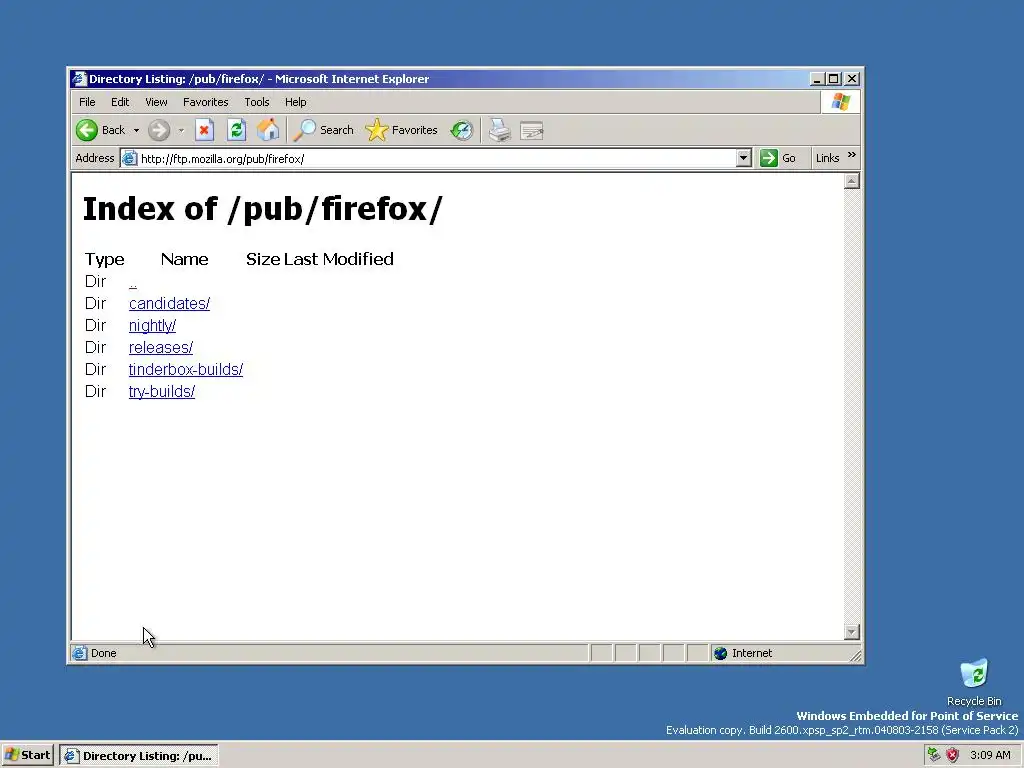The height and width of the screenshot is (768, 1024).
Task: Open the try-builds/ directory link
Action: 161,392
